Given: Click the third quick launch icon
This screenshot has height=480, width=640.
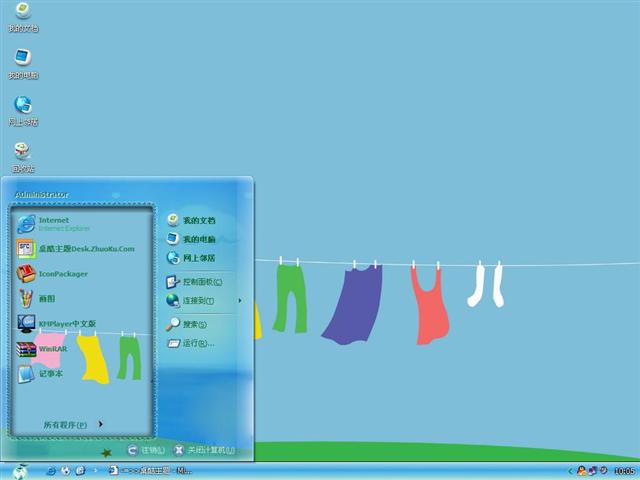Looking at the screenshot, I should [x=80, y=471].
